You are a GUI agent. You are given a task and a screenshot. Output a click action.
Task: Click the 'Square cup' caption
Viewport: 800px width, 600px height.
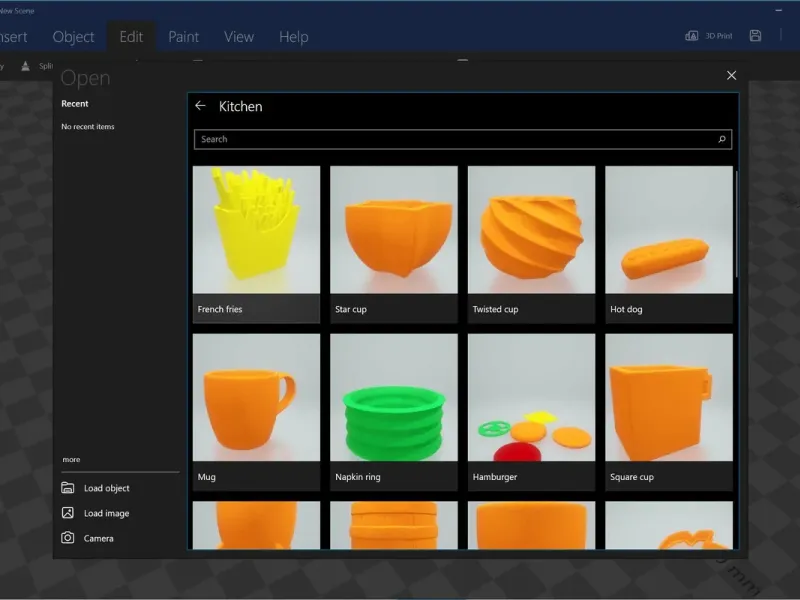pyautogui.click(x=632, y=477)
